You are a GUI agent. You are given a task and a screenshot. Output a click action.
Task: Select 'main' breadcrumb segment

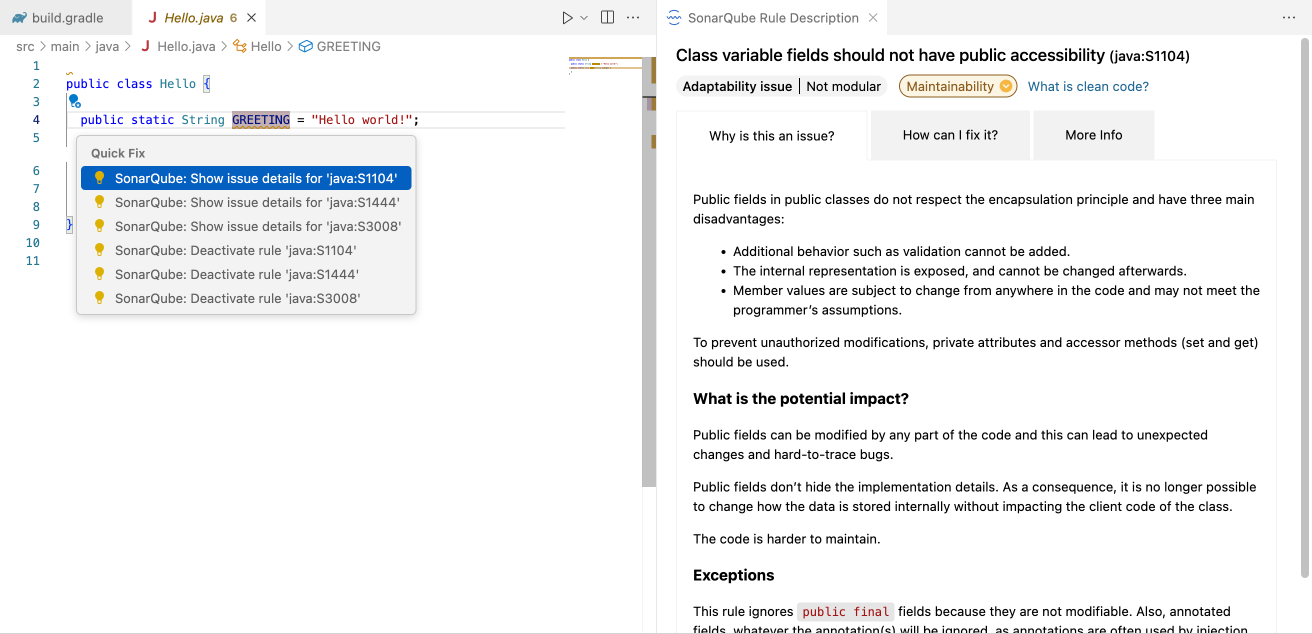point(65,46)
